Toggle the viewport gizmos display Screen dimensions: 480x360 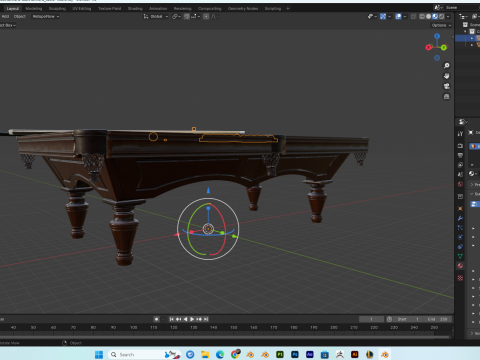click(x=383, y=16)
